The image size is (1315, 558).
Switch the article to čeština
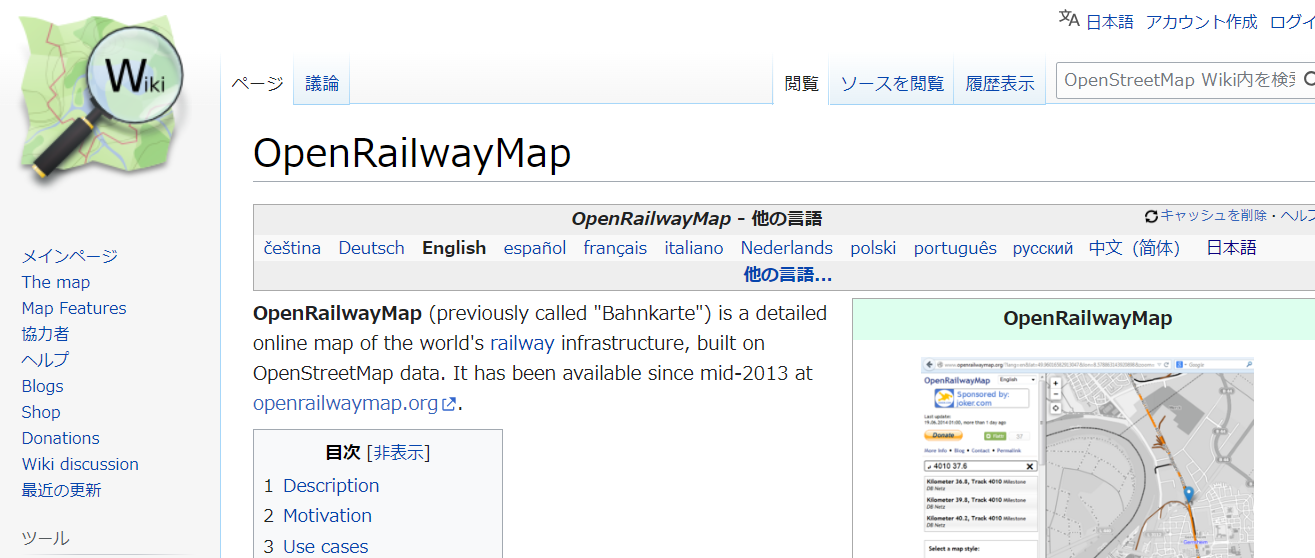(x=292, y=248)
